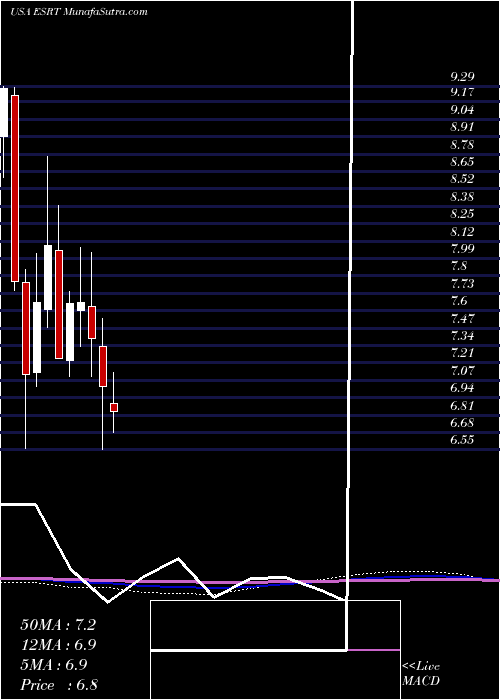Click the 9.04 price axis label
Viewport: 500px width, 700px height.
coord(462,110)
